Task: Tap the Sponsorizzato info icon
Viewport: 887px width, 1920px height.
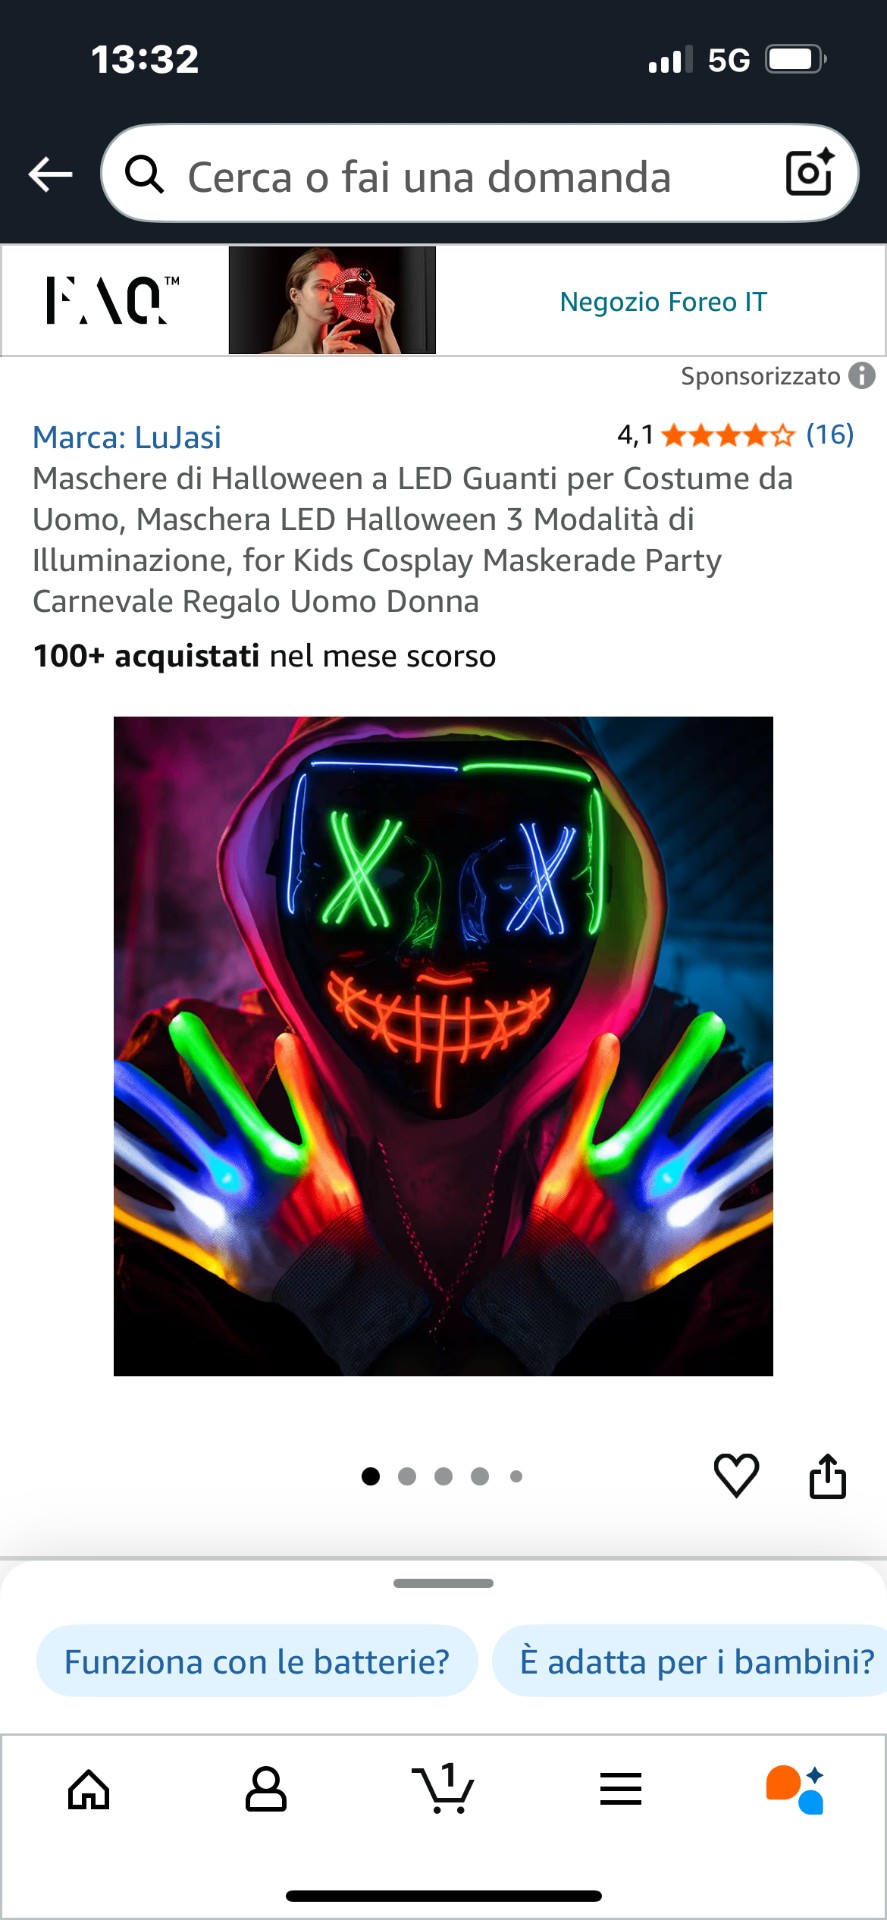Action: coord(862,376)
